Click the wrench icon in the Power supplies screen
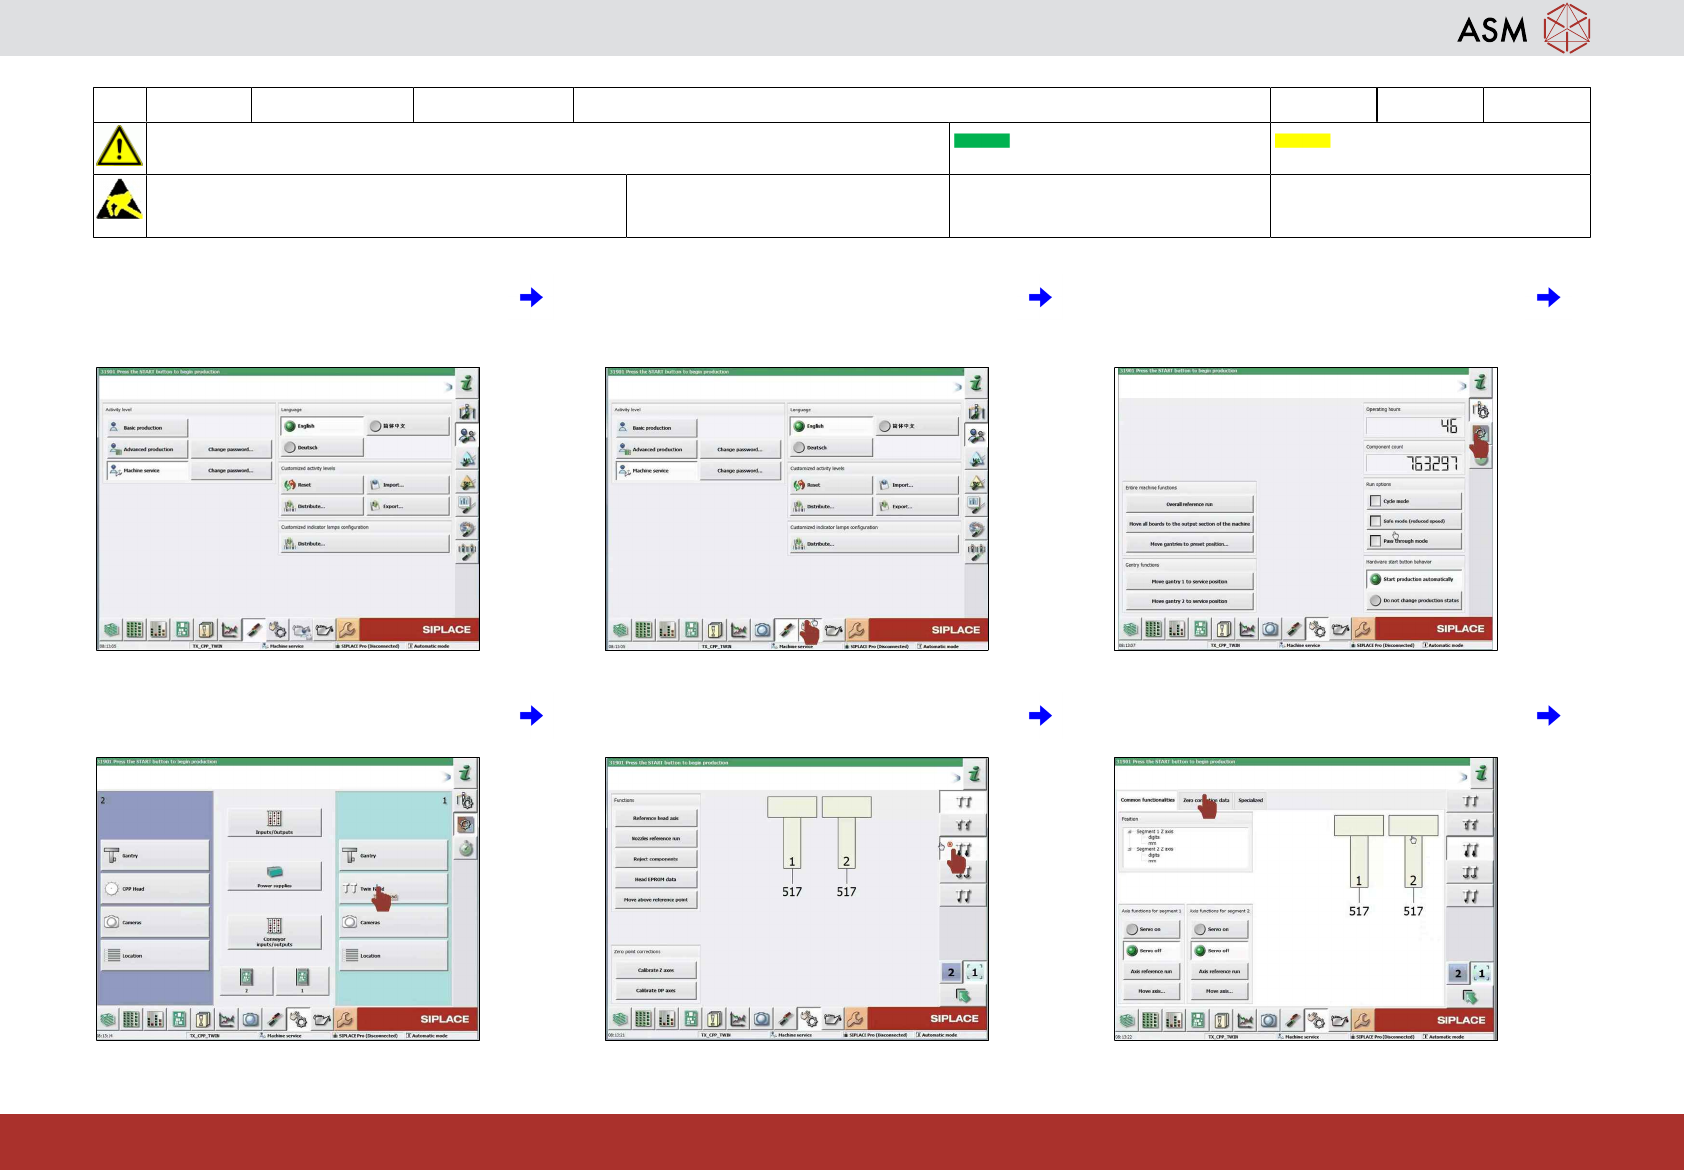This screenshot has height=1170, width=1684. [x=345, y=1019]
